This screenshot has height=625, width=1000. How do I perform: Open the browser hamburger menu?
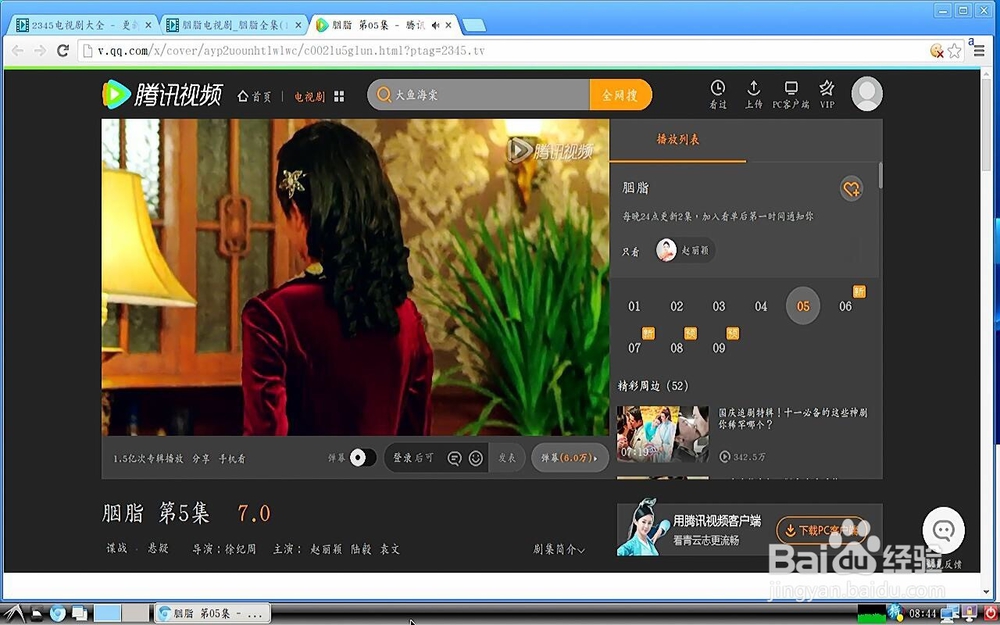tap(979, 51)
